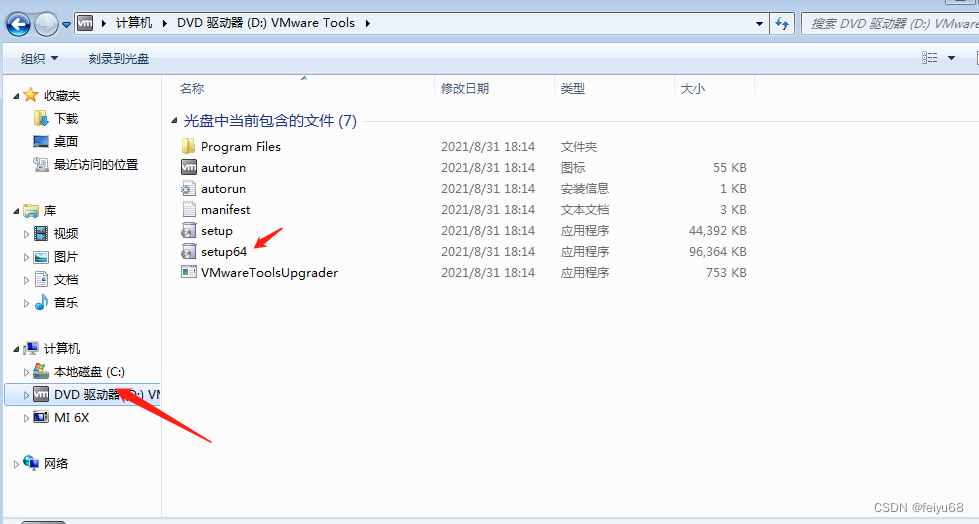Expand the arrow after VMware Tools breadcrumb
The height and width of the screenshot is (524, 979).
368,23
